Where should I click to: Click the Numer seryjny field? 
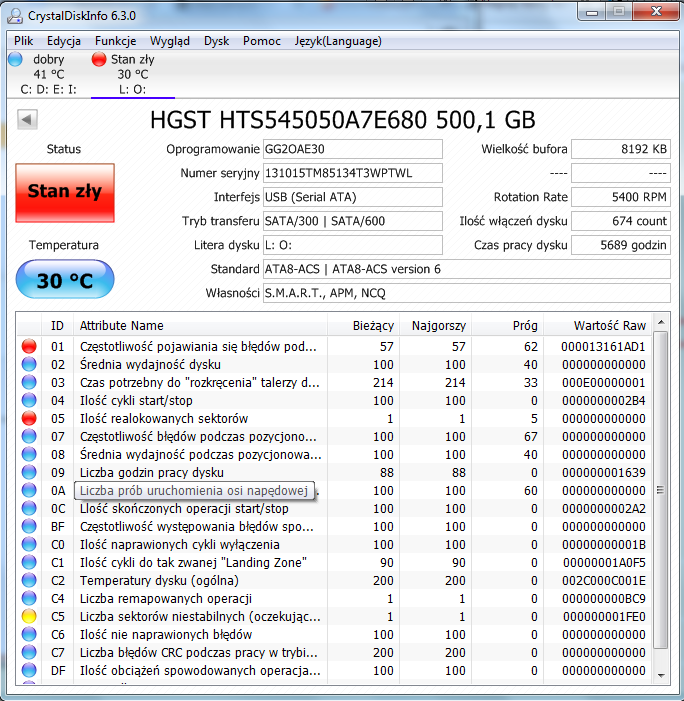pos(353,173)
